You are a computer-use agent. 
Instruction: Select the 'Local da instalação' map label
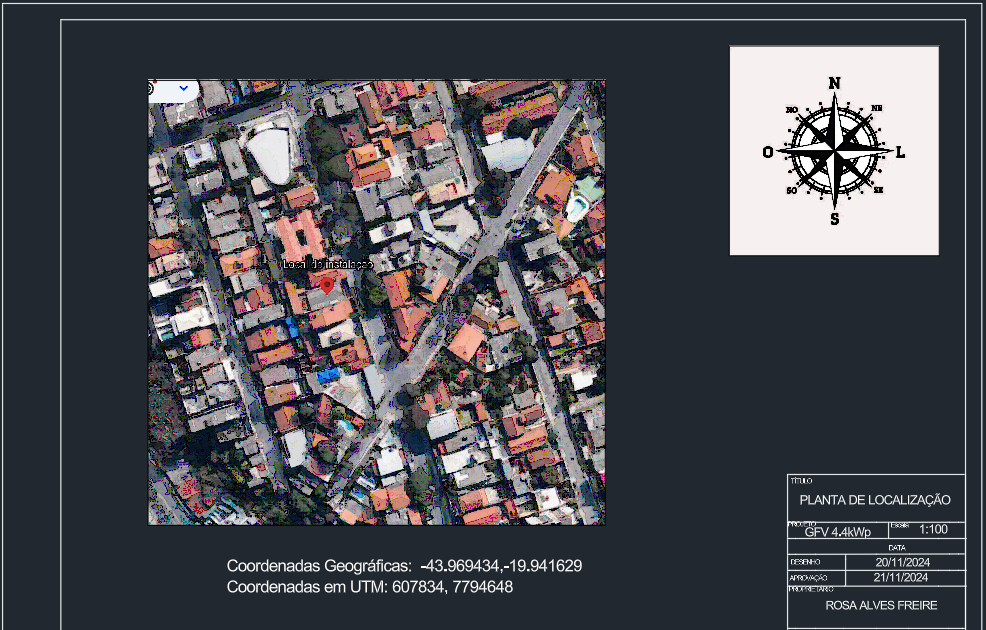click(328, 264)
